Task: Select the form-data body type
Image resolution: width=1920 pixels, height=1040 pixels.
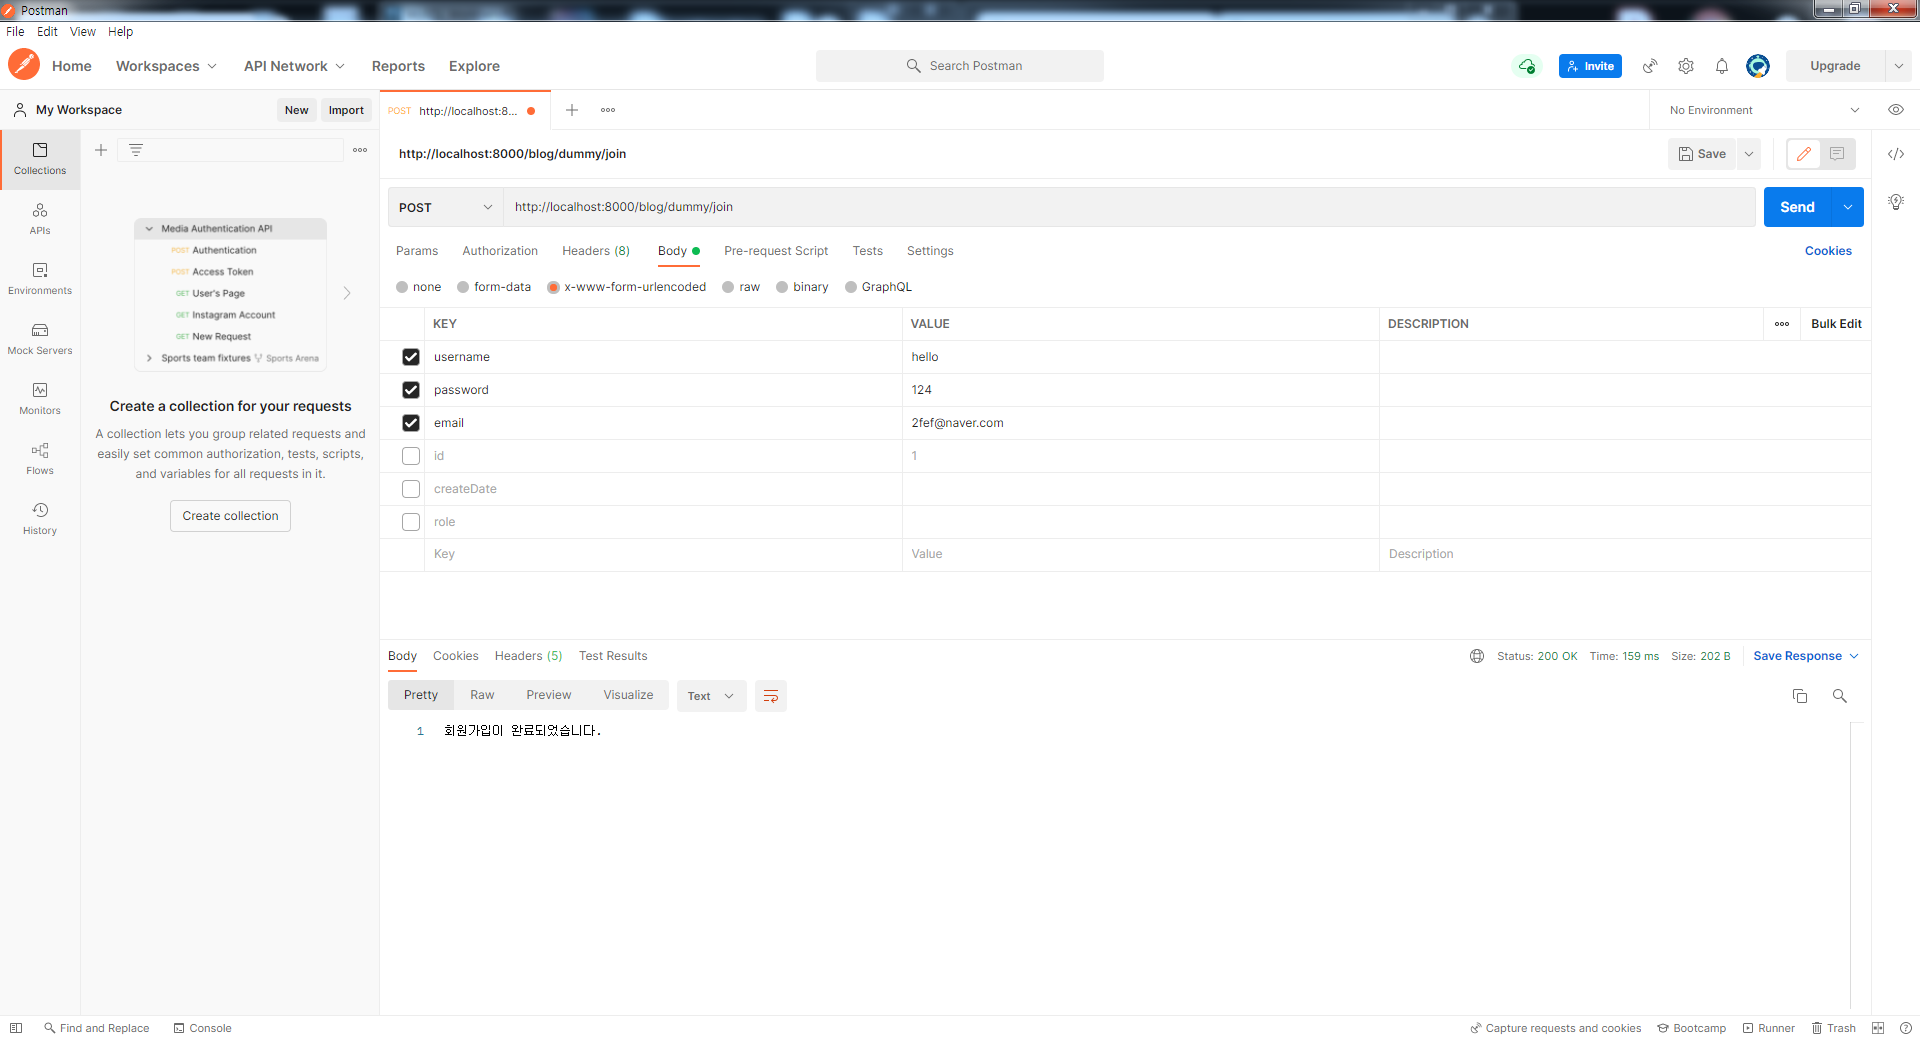Action: click(463, 287)
